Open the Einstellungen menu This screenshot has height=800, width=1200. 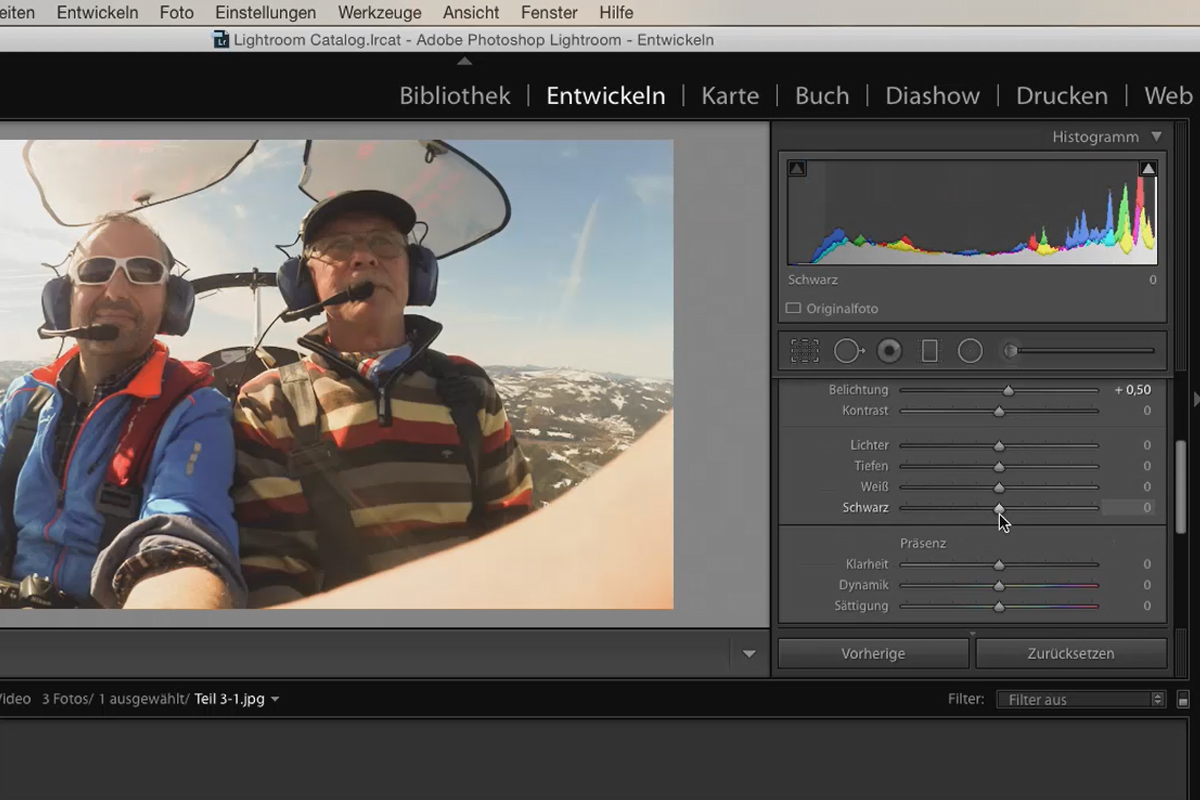click(x=266, y=13)
